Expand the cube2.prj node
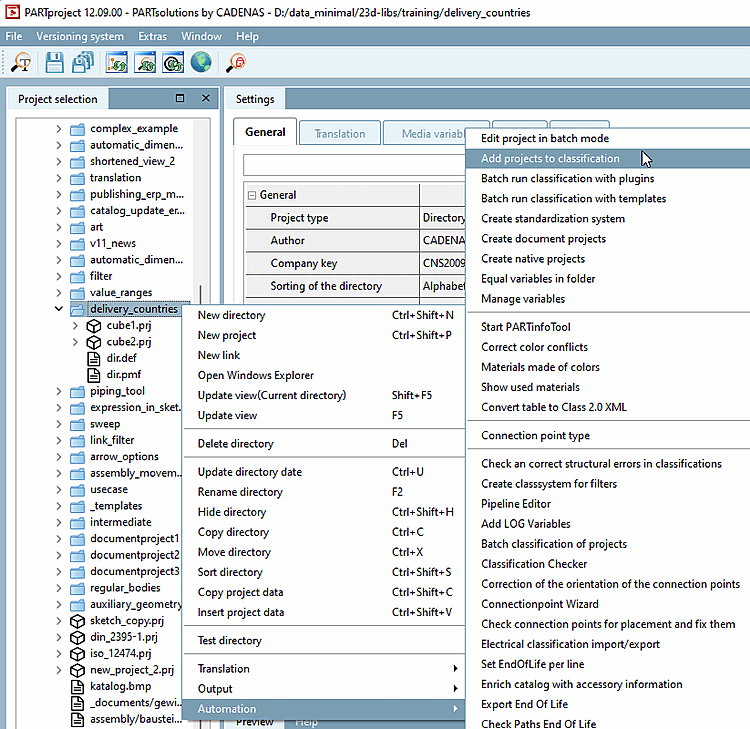 (75, 342)
